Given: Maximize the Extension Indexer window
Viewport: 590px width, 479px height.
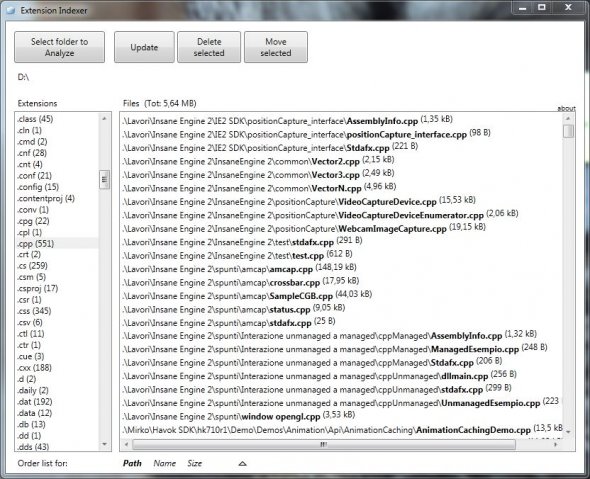Looking at the screenshot, I should click(x=541, y=8).
